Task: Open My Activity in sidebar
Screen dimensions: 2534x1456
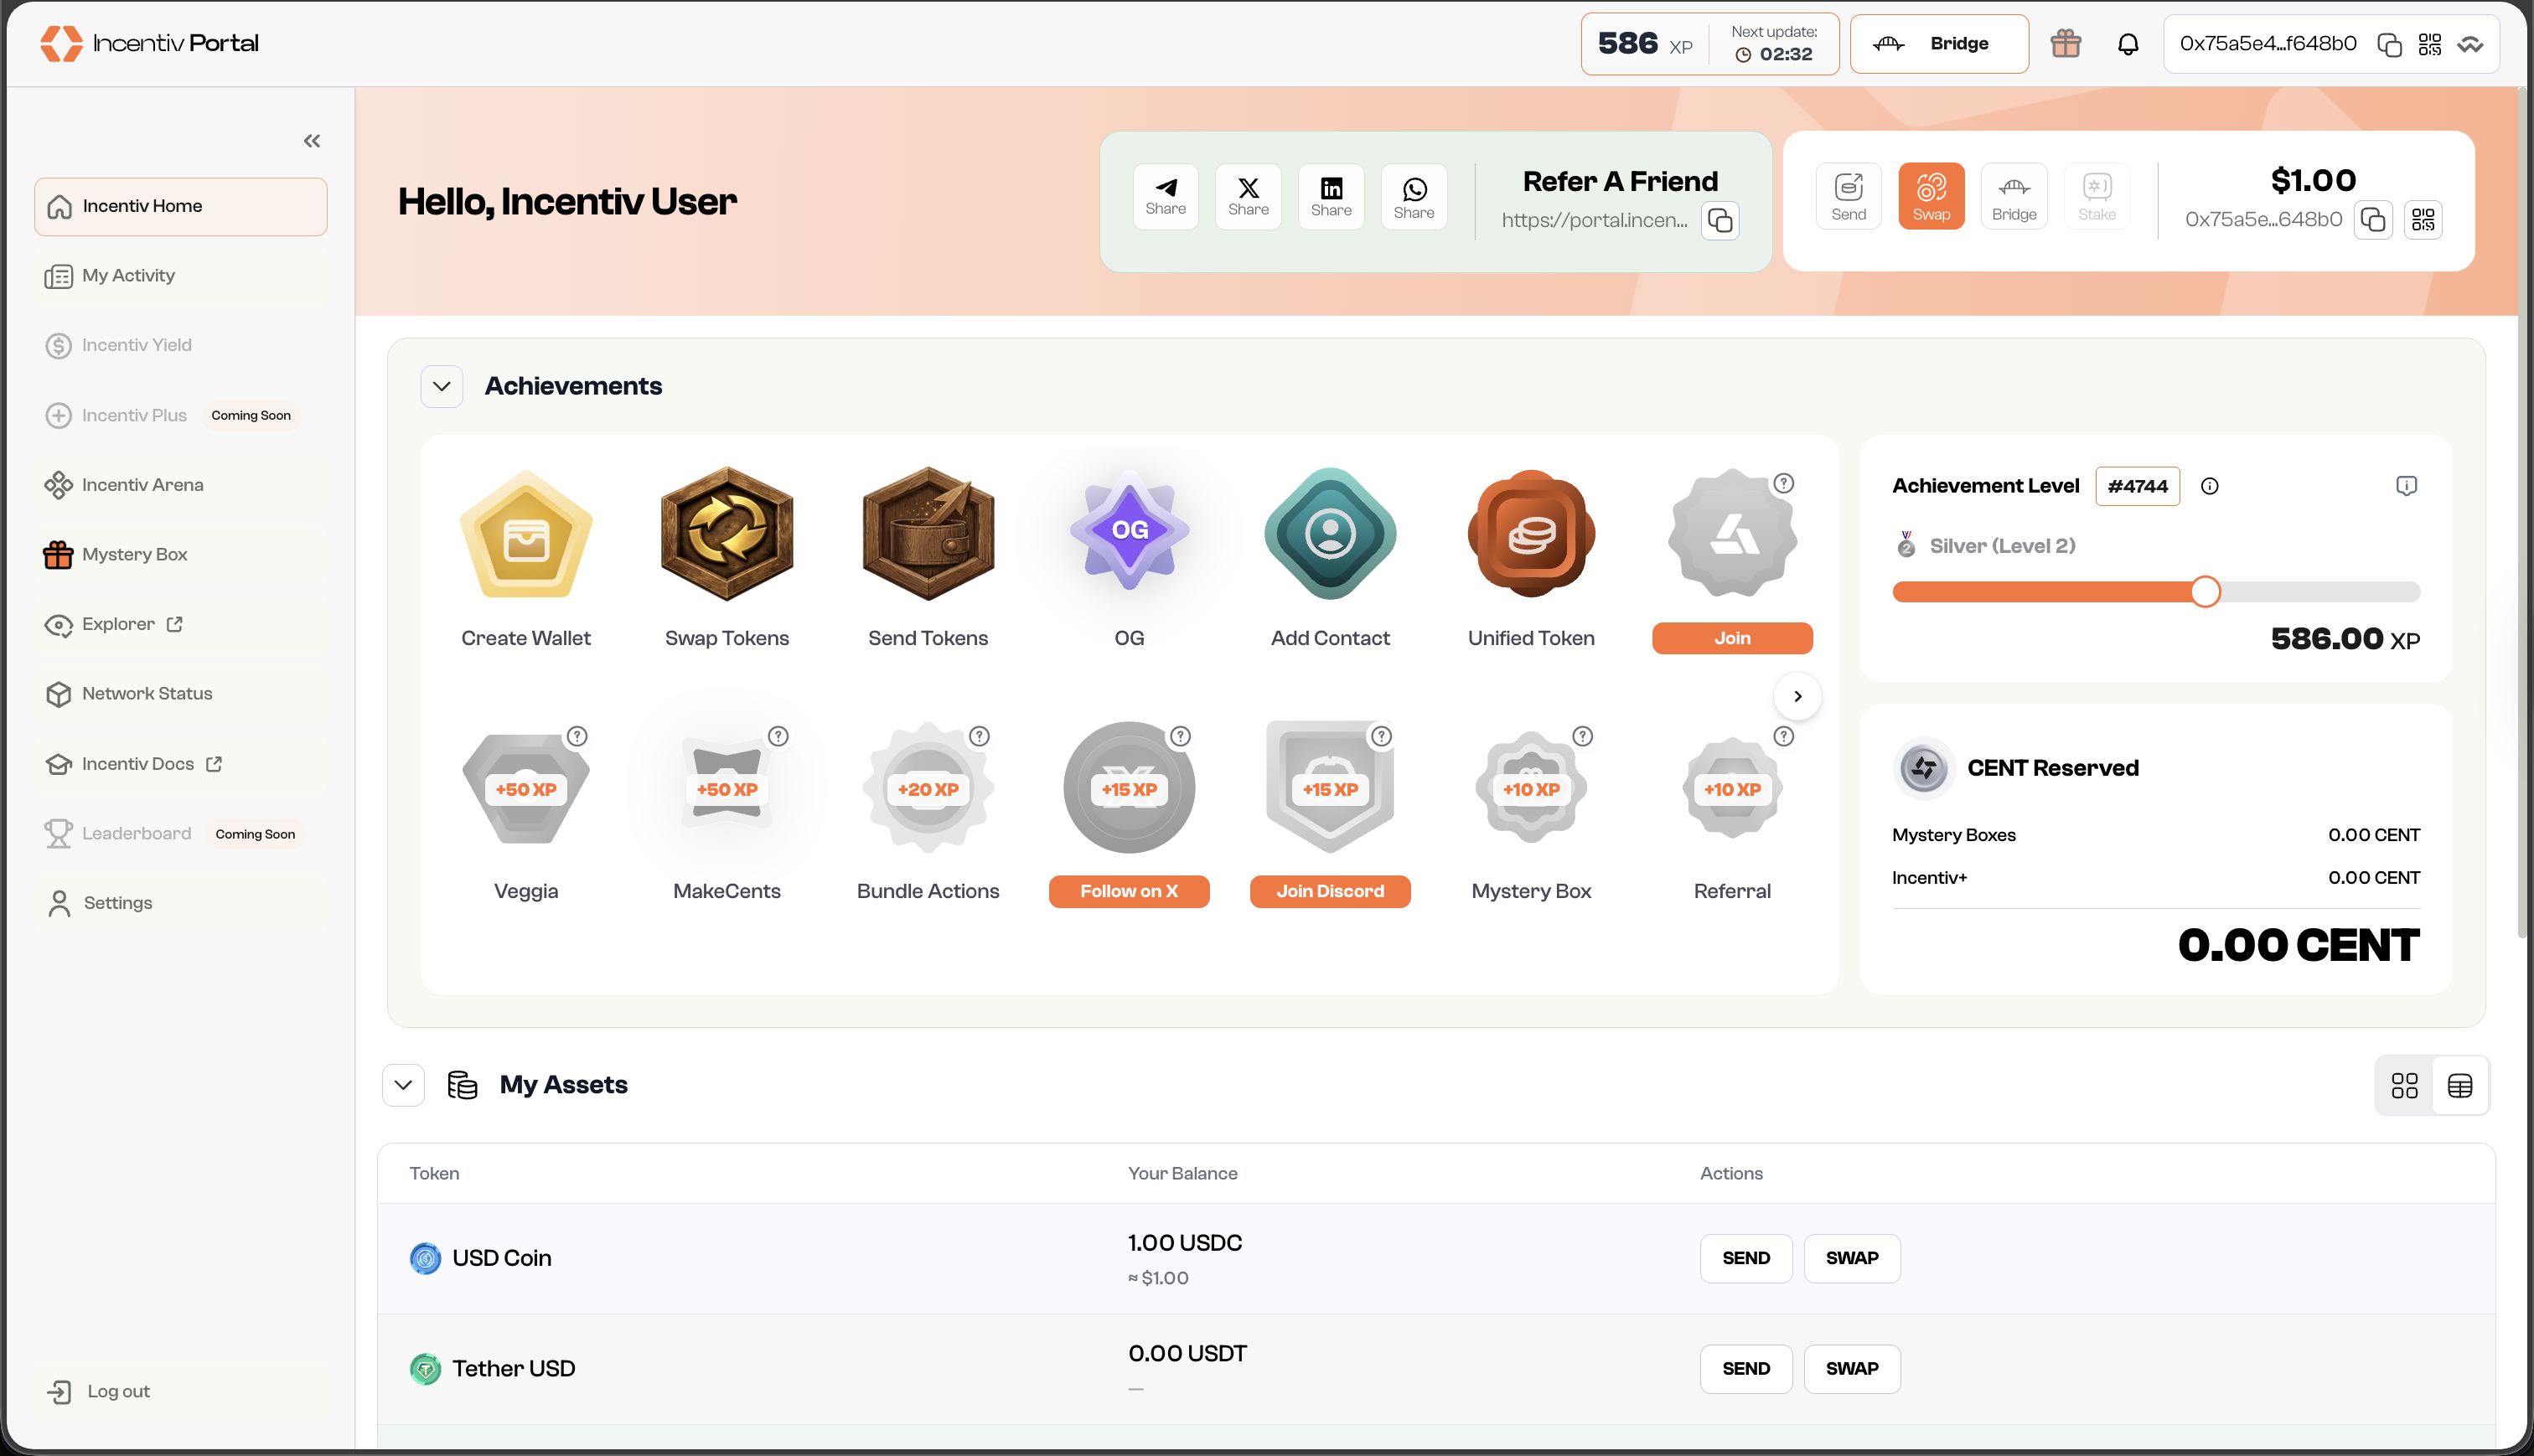Action: 128,275
